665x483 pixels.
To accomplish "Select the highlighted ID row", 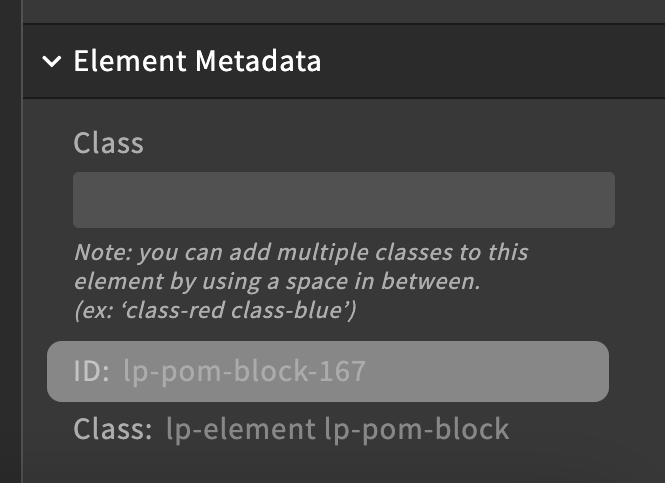I will [x=327, y=372].
